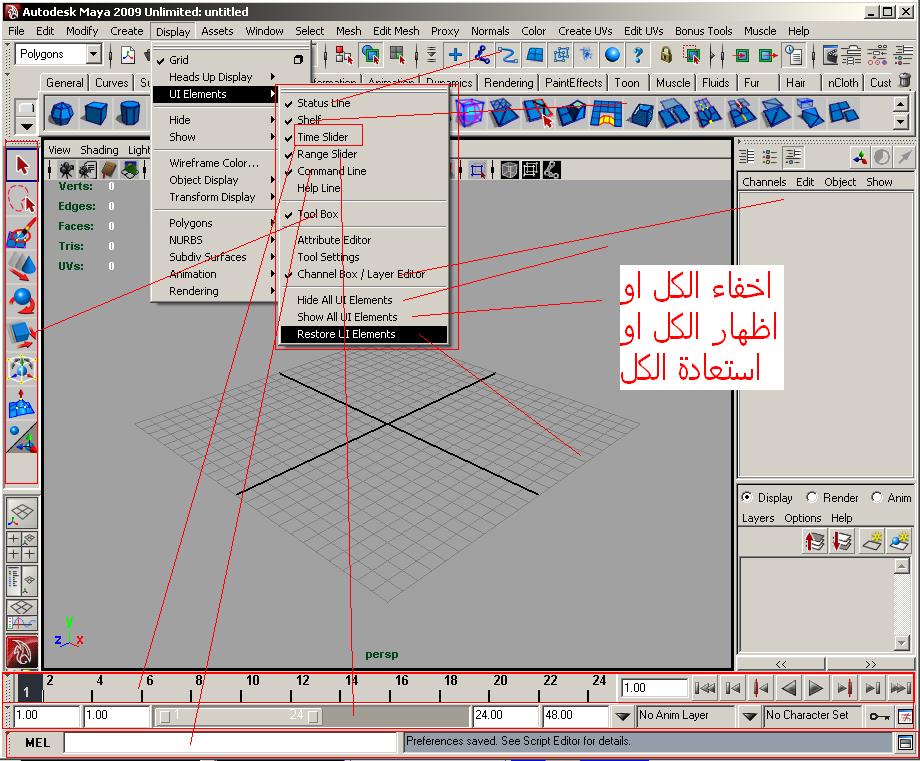Select the Rotate tool sphere icon
The height and width of the screenshot is (761, 920).
coord(22,301)
